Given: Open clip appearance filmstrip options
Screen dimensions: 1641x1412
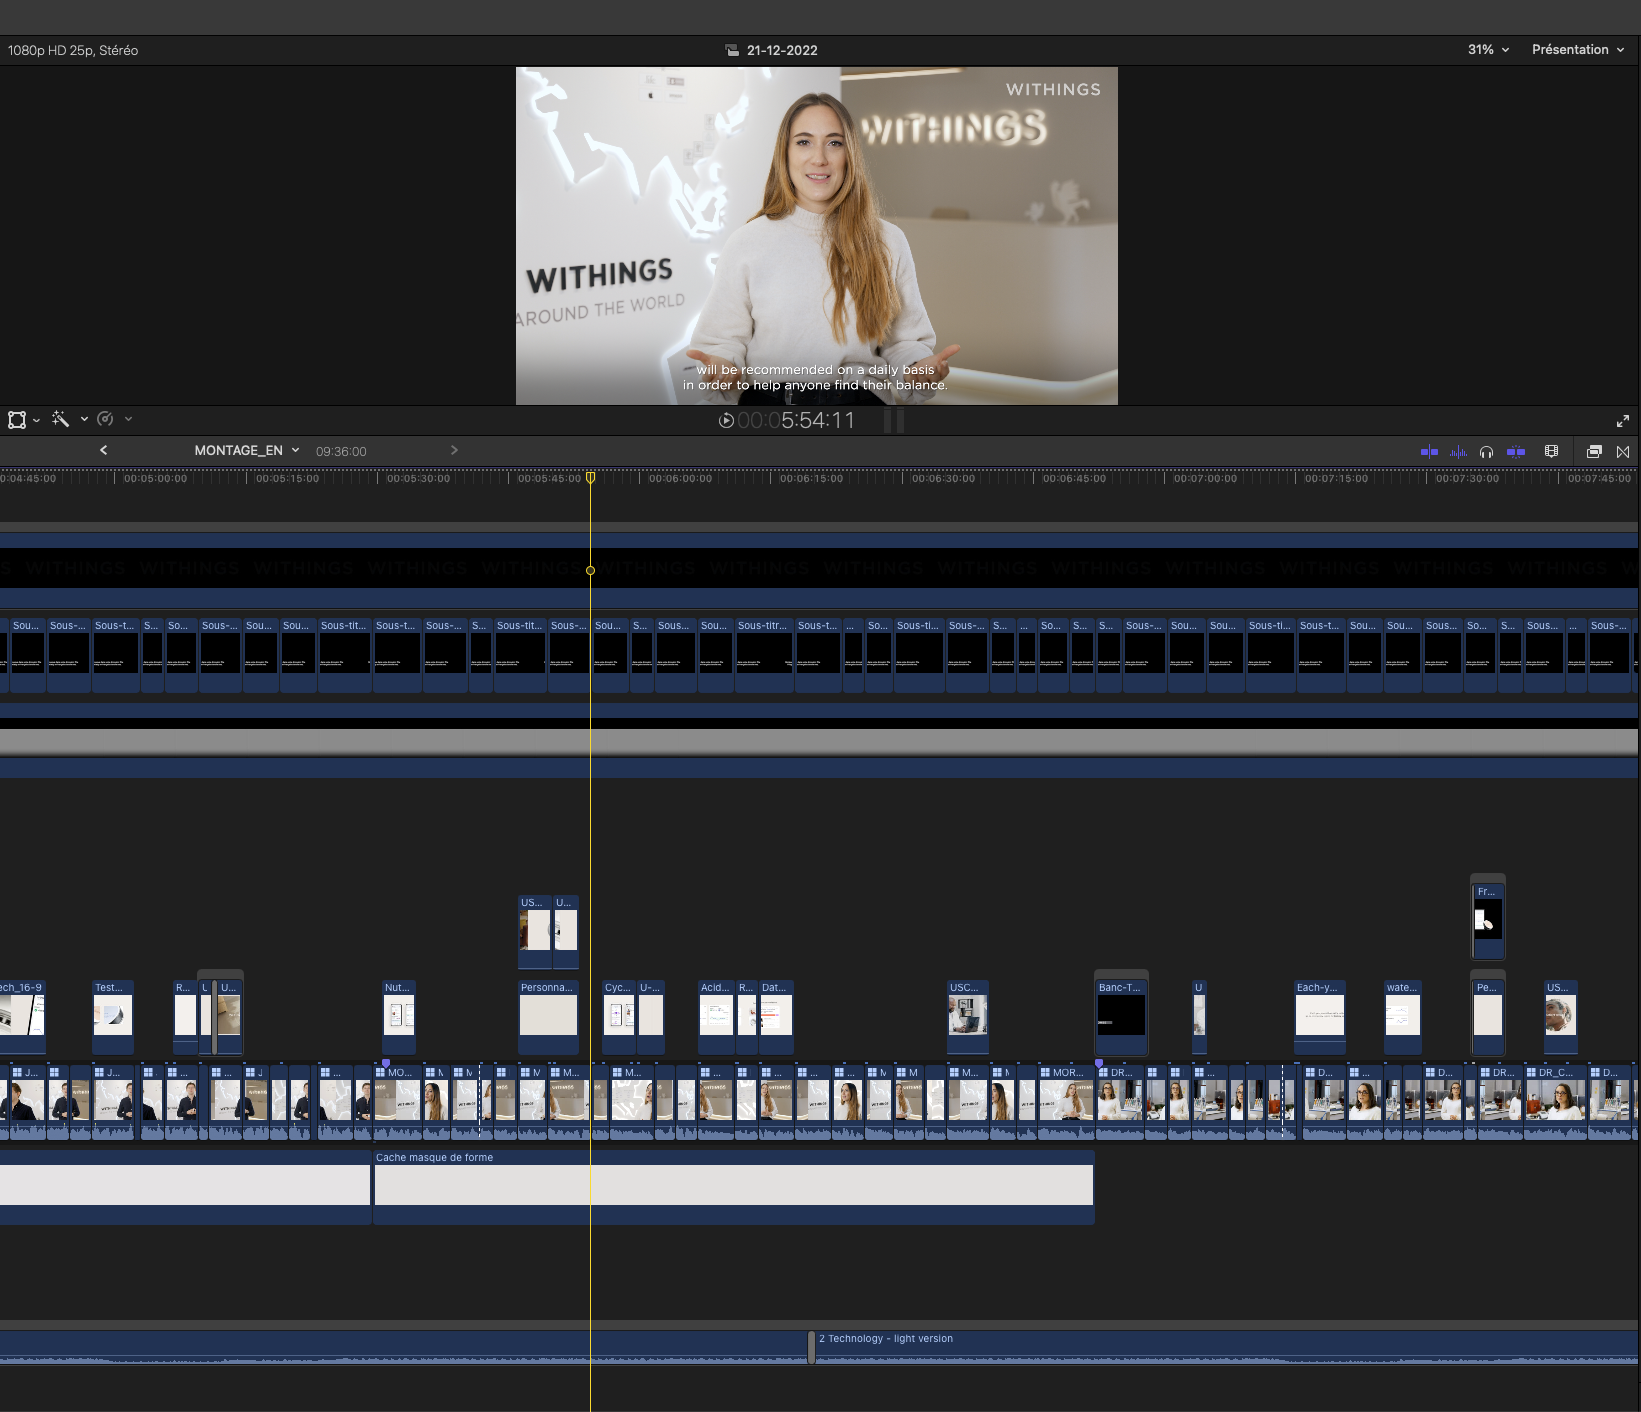Looking at the screenshot, I should [x=1552, y=452].
